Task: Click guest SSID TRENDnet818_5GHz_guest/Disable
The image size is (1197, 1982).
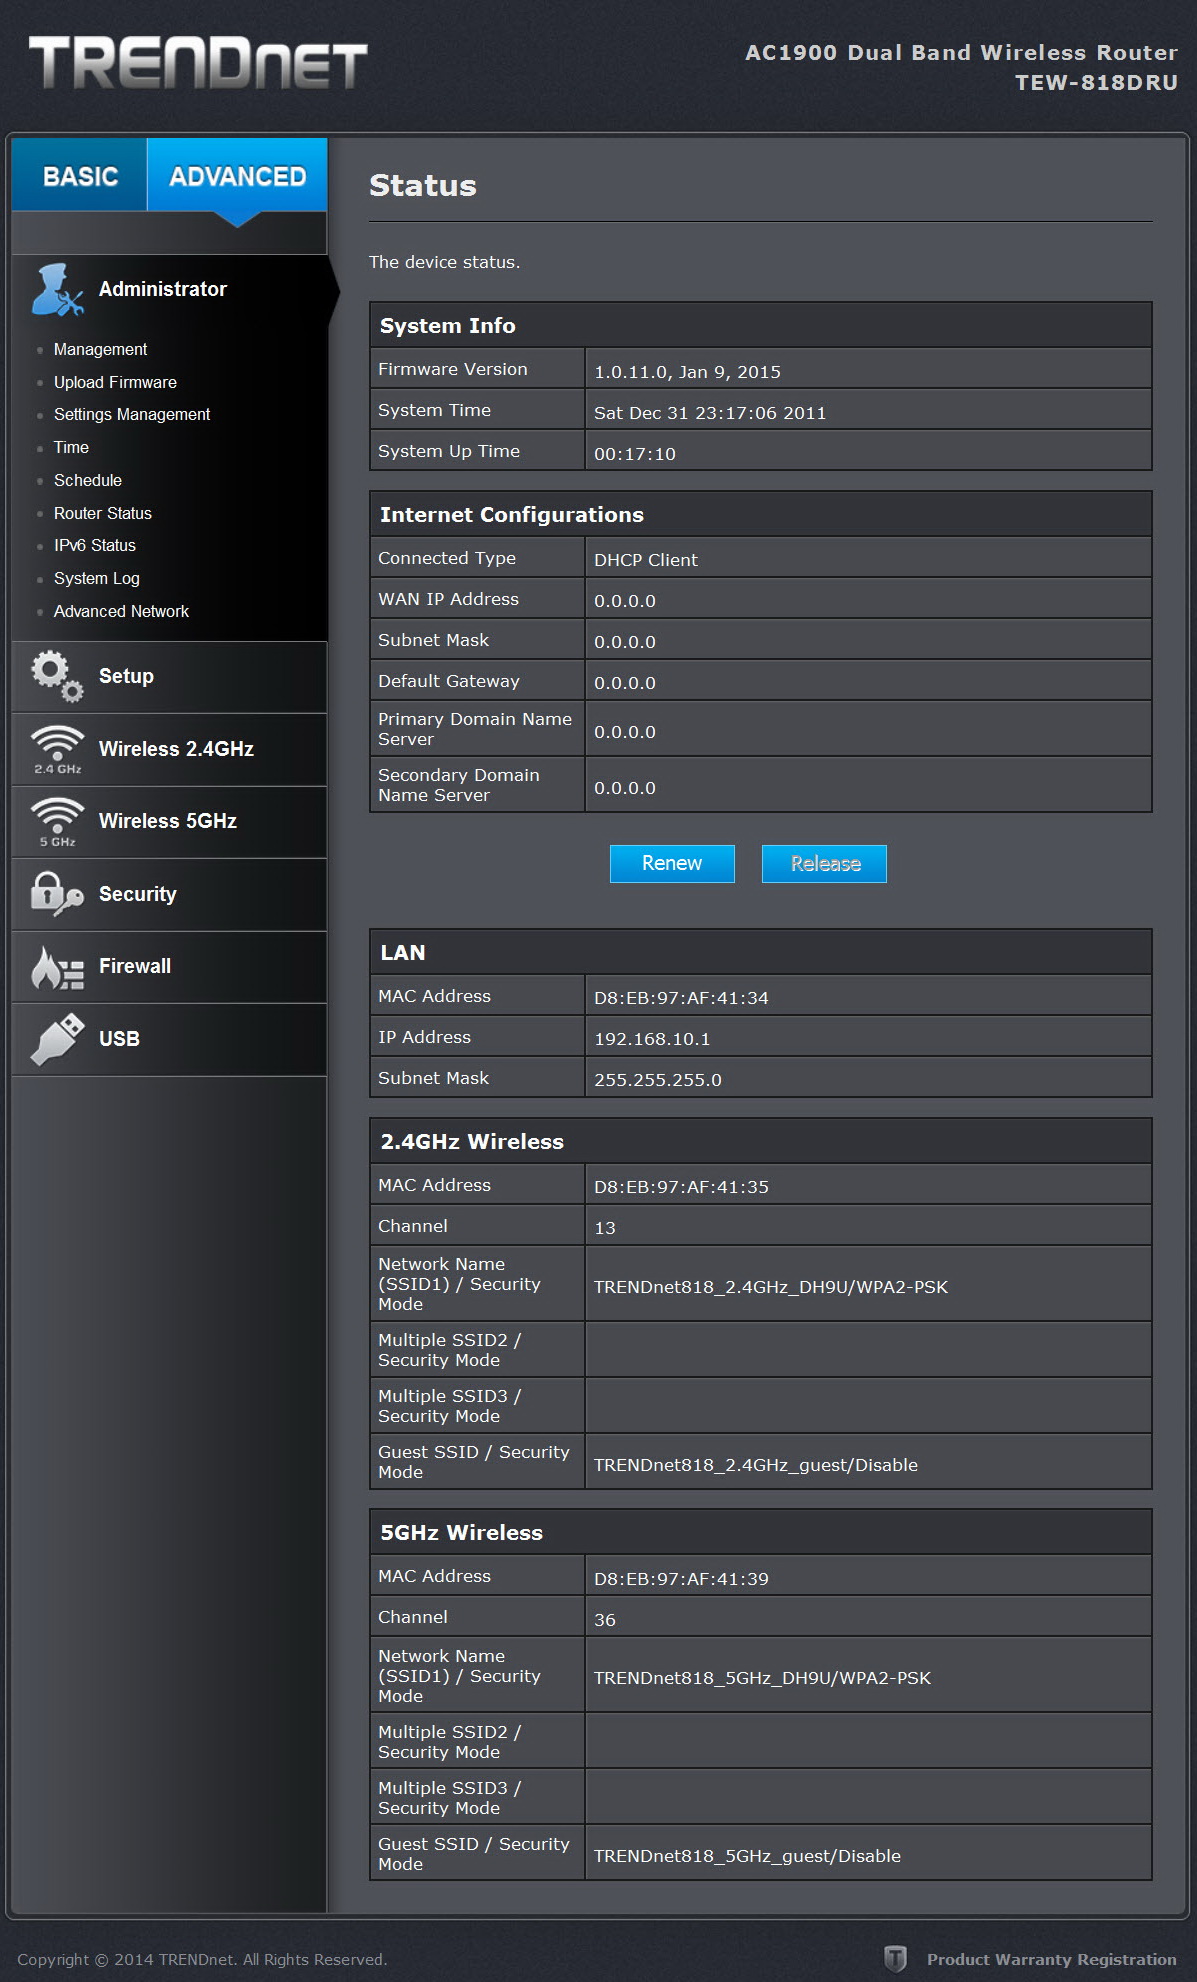Action: pyautogui.click(x=747, y=1856)
